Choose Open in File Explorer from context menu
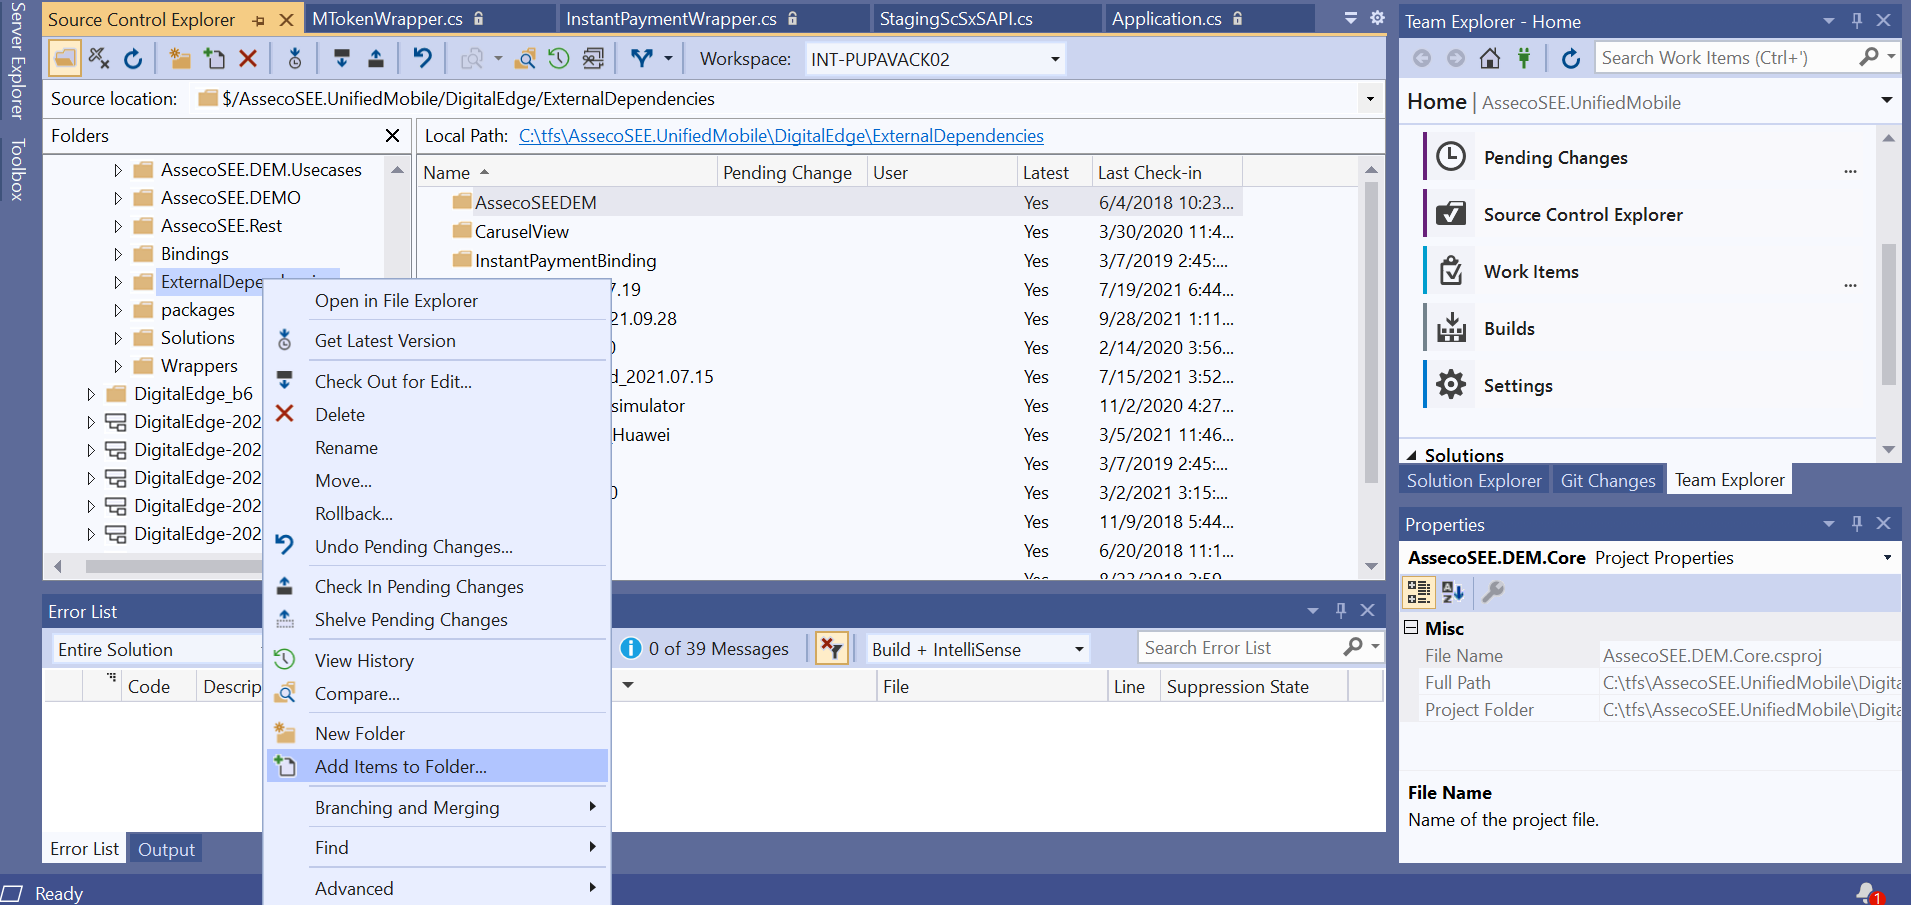Image resolution: width=1911 pixels, height=905 pixels. pos(437,301)
